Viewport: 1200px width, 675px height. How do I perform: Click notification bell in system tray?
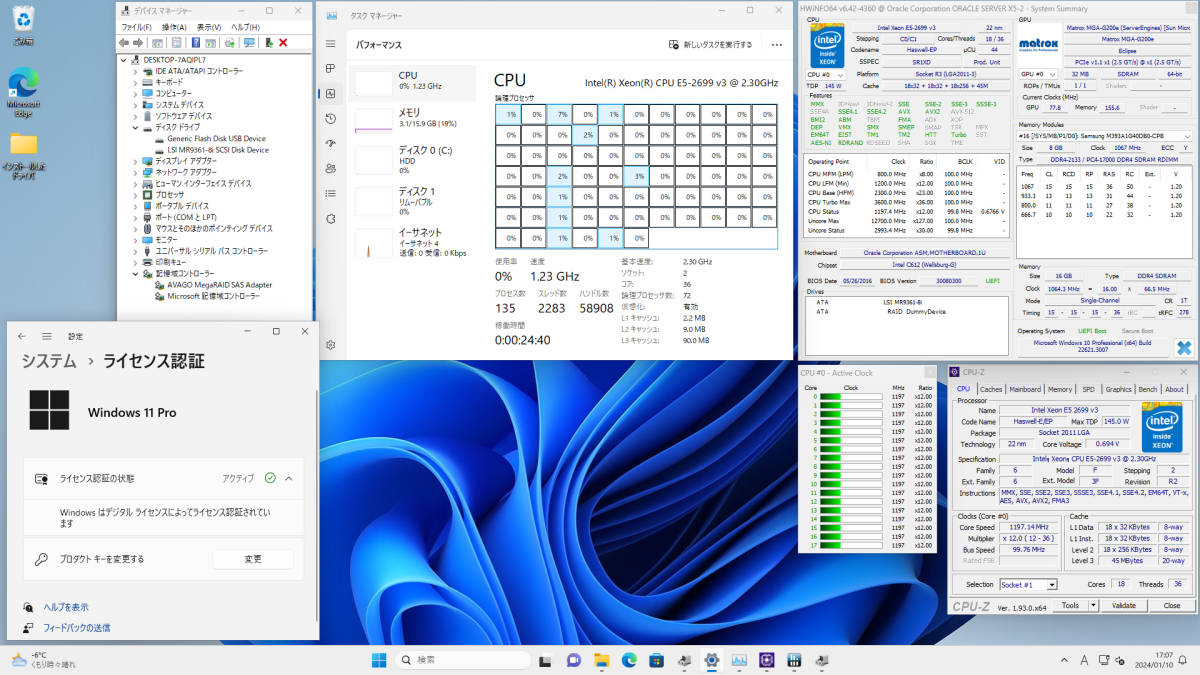coord(1183,660)
